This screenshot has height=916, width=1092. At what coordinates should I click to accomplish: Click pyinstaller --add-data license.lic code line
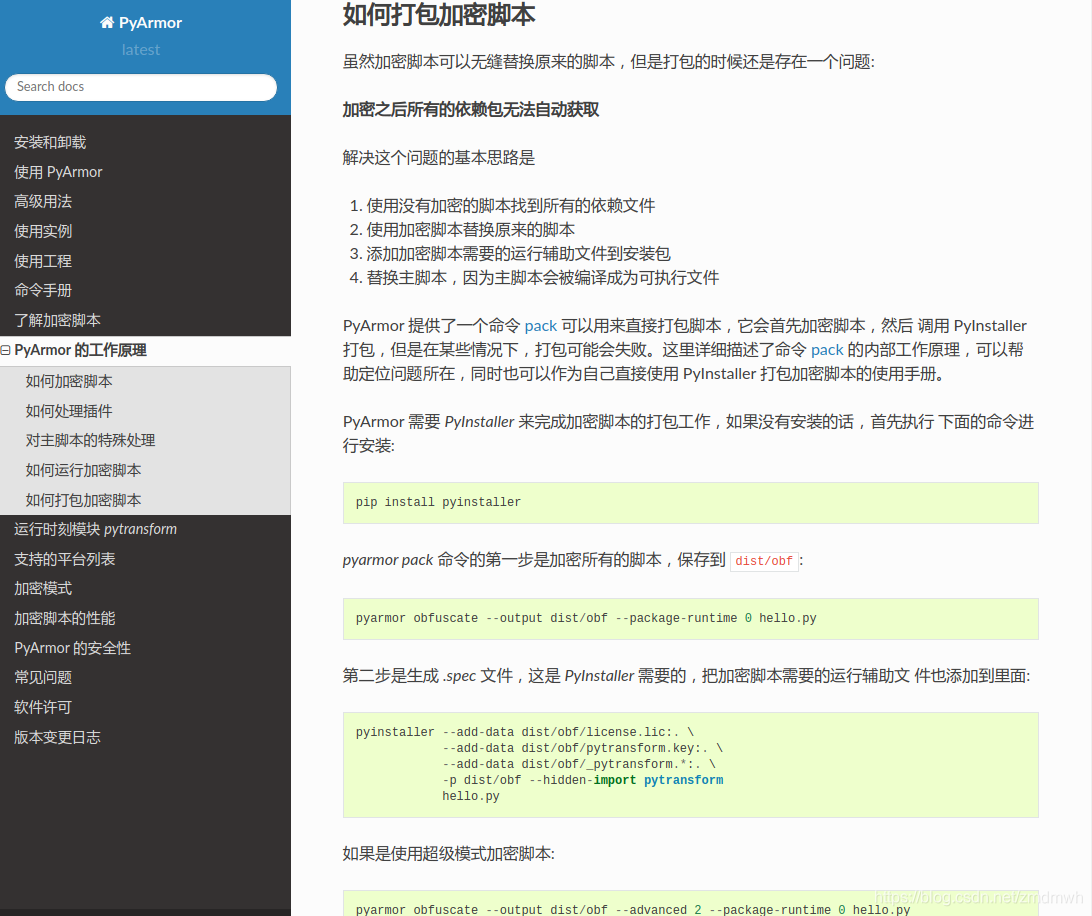[525, 732]
